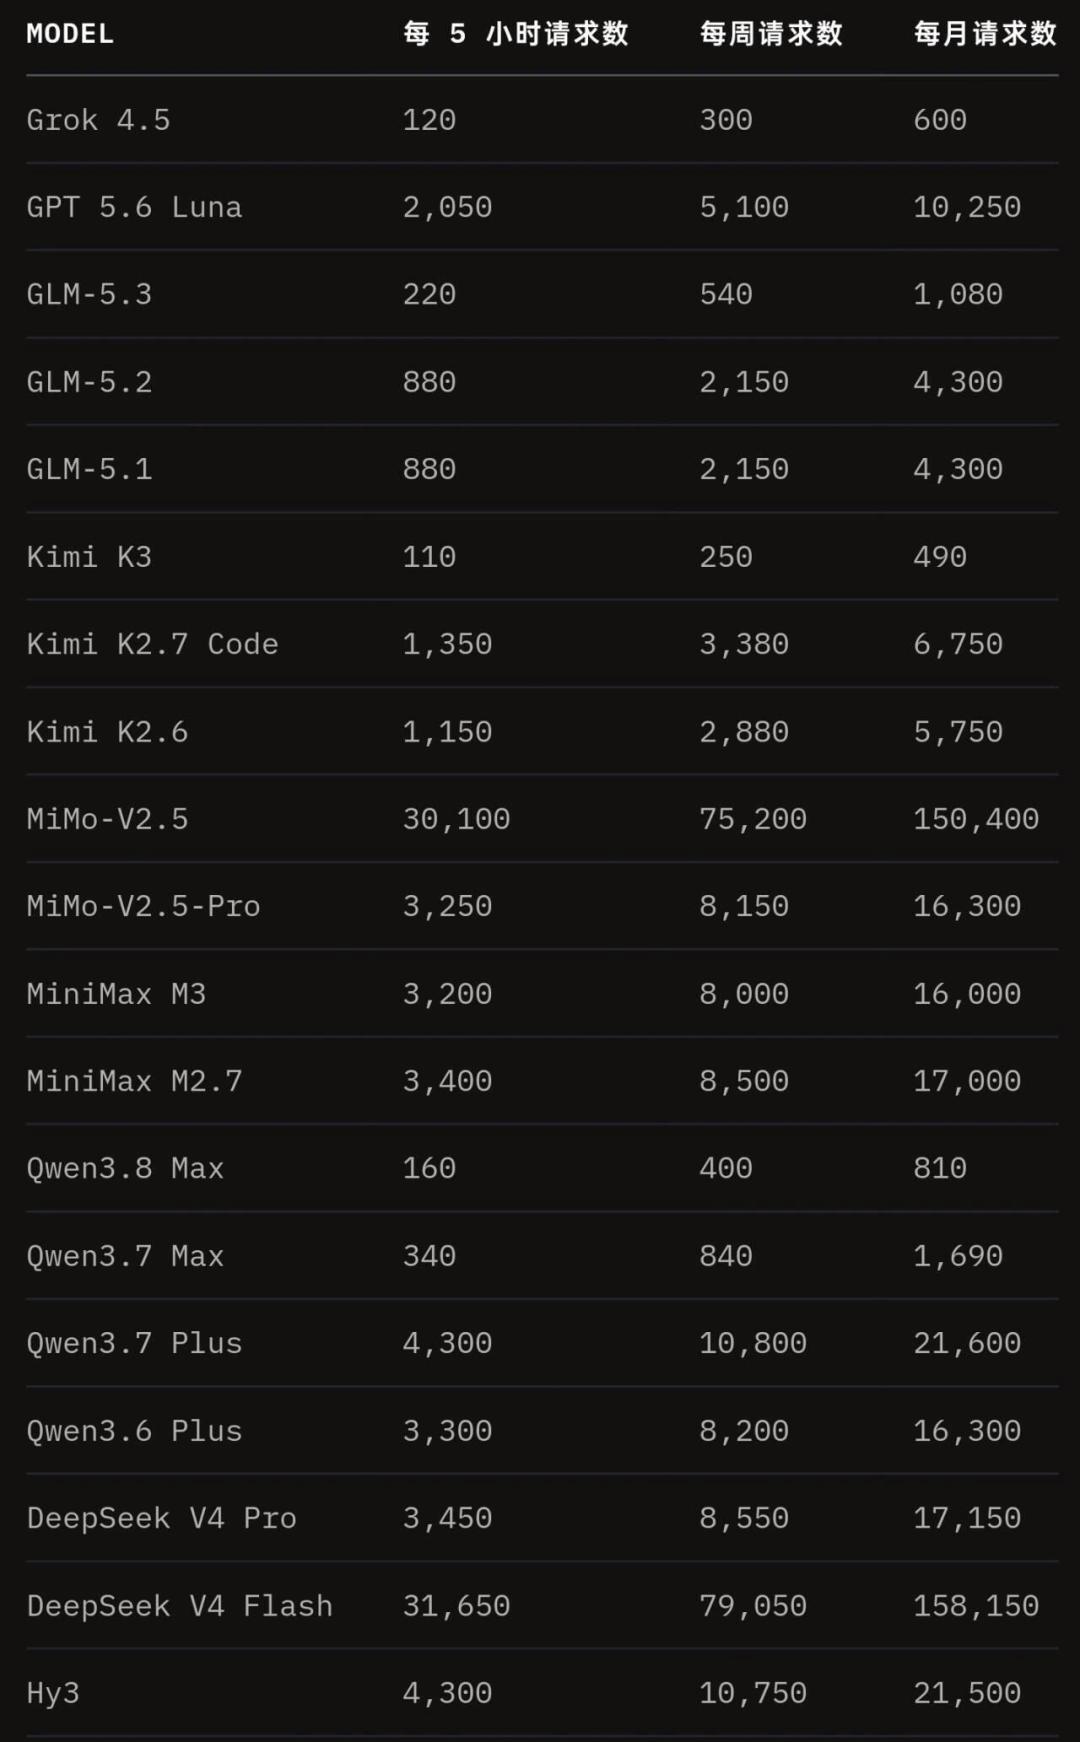Select the DeepSeek V4 Flash row label
The width and height of the screenshot is (1080, 1742).
179,1606
